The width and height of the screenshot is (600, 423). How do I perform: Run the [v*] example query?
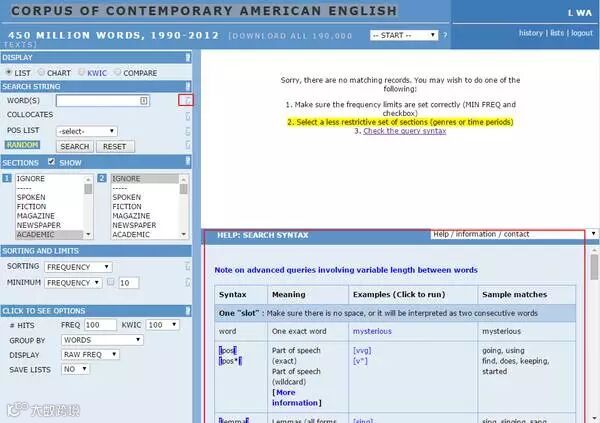360,361
